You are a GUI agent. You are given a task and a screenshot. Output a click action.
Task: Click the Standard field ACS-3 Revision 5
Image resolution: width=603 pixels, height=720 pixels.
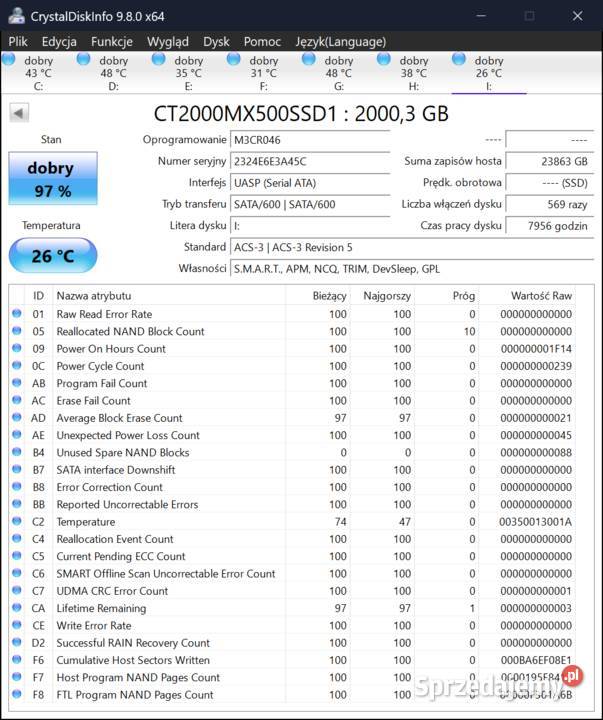point(412,248)
